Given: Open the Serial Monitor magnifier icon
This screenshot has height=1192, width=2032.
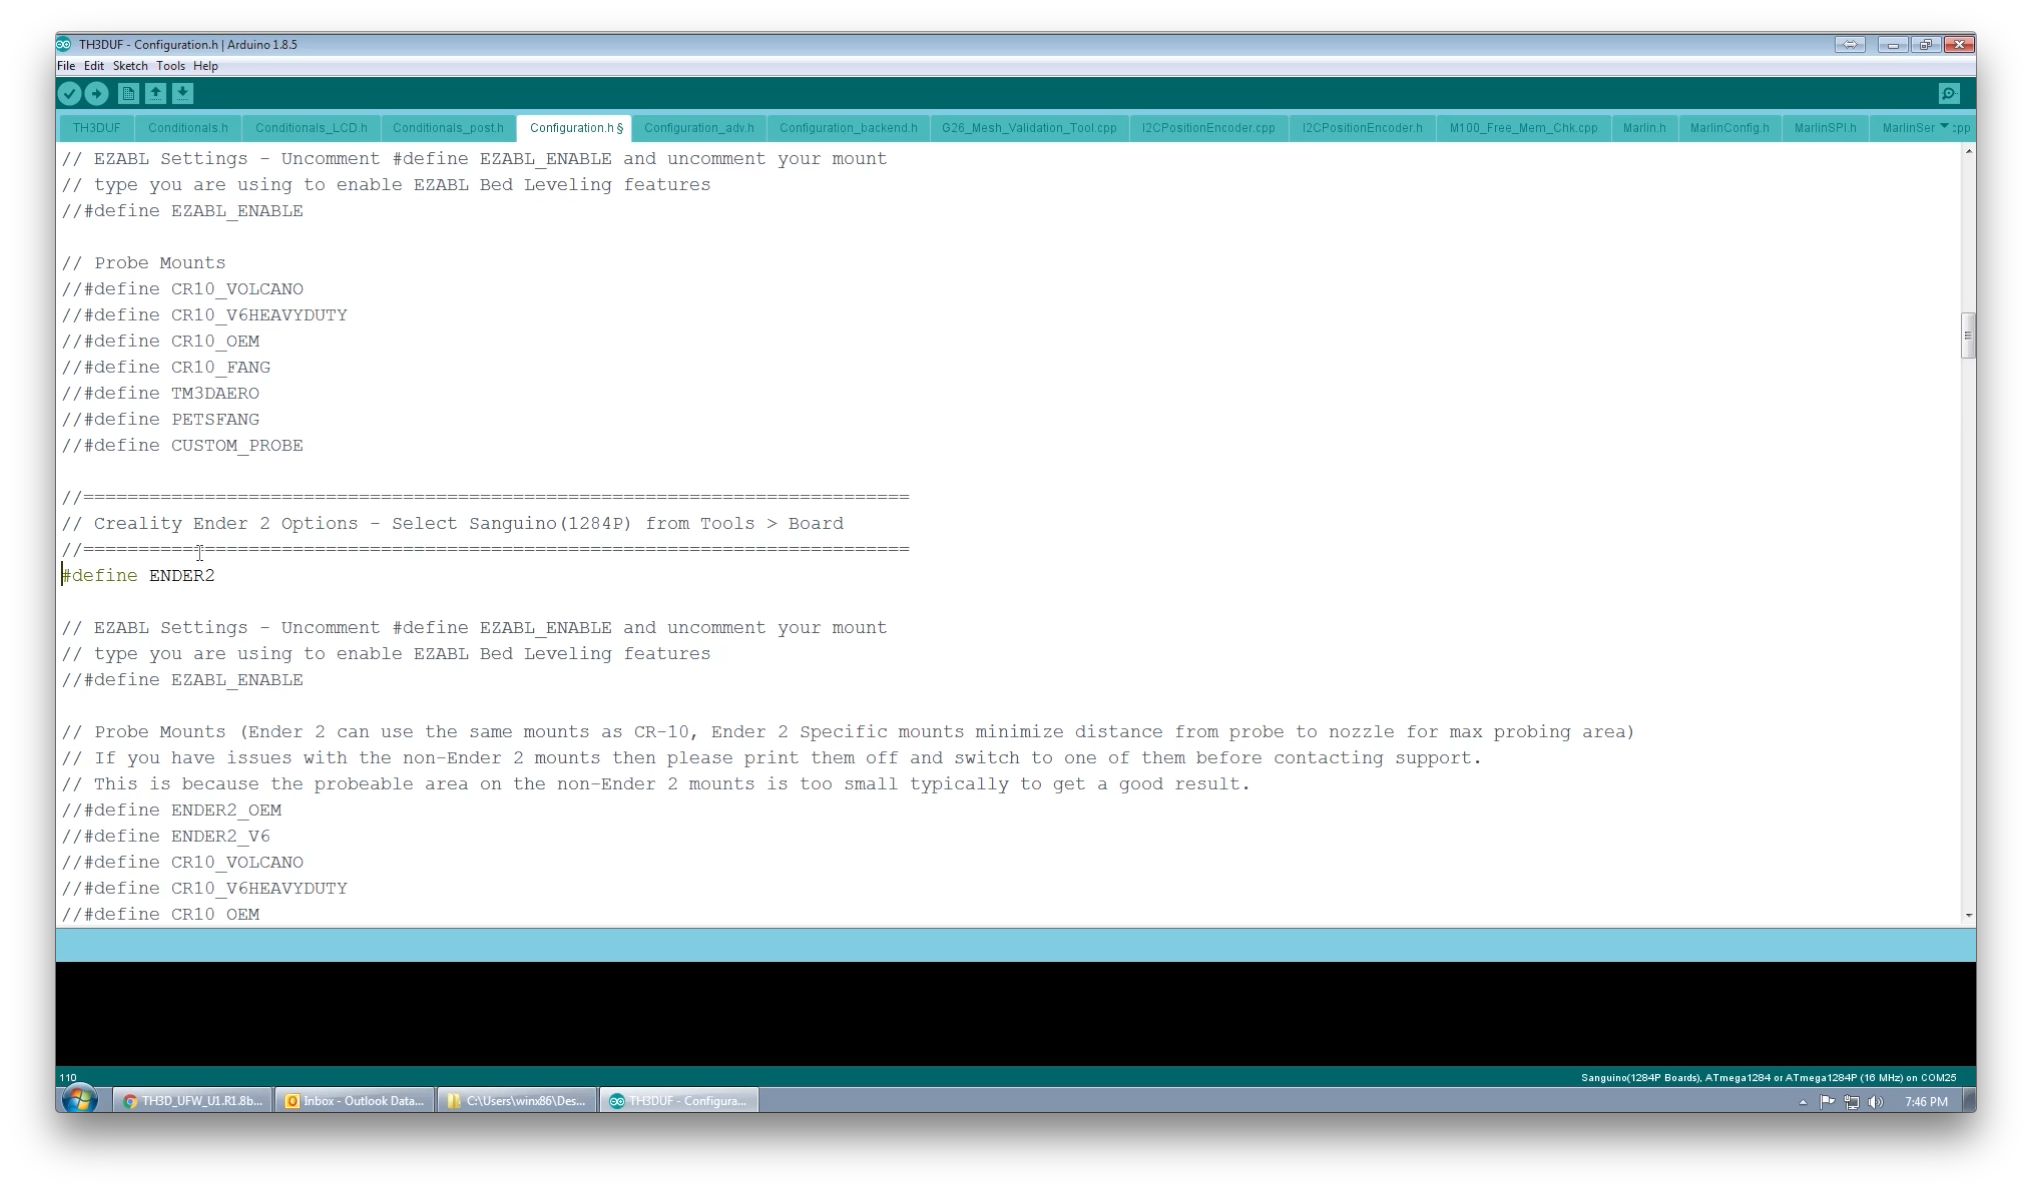Looking at the screenshot, I should pyautogui.click(x=1948, y=93).
